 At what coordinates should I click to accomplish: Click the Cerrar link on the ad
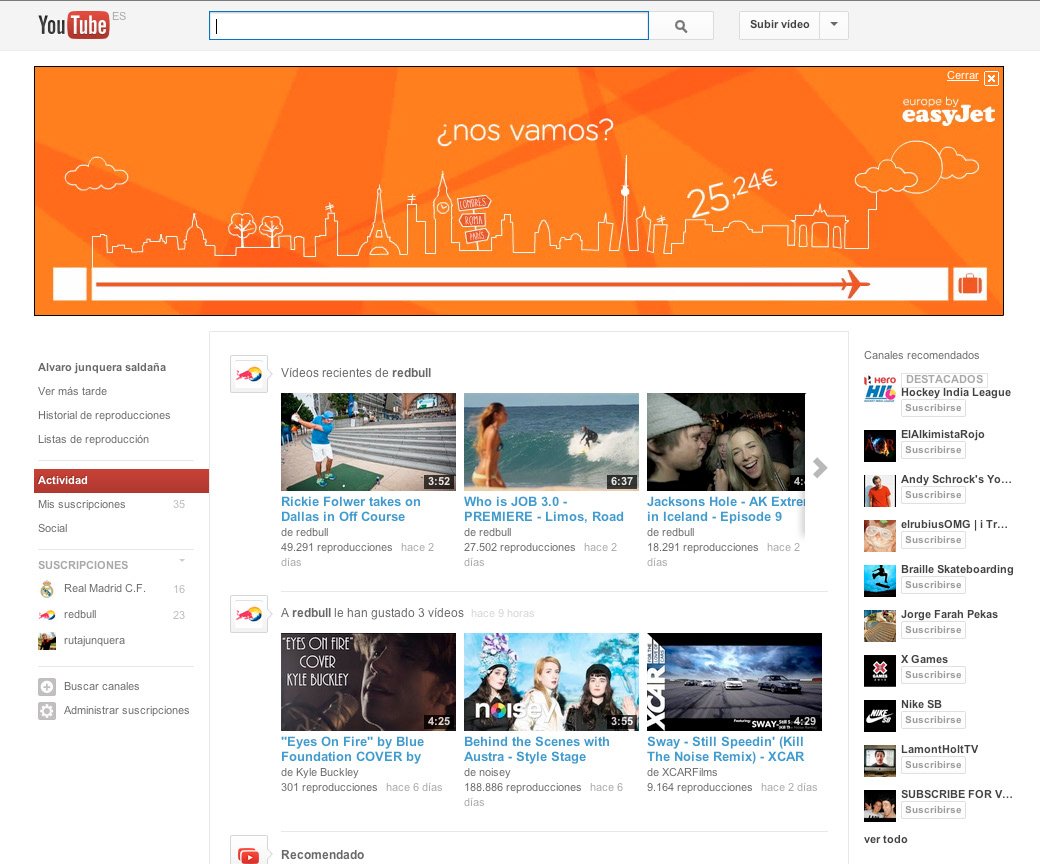[x=962, y=76]
